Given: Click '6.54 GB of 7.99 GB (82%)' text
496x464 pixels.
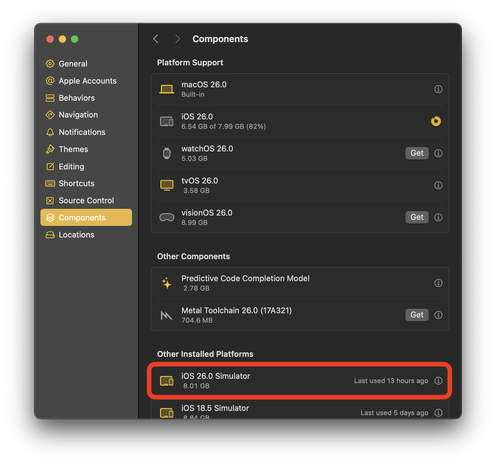Looking at the screenshot, I should click(223, 126).
